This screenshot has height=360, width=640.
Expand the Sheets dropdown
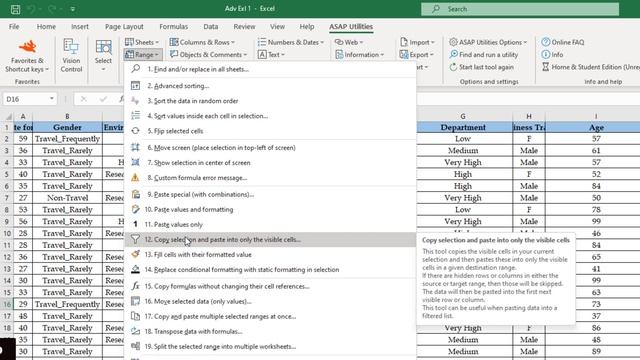142,42
